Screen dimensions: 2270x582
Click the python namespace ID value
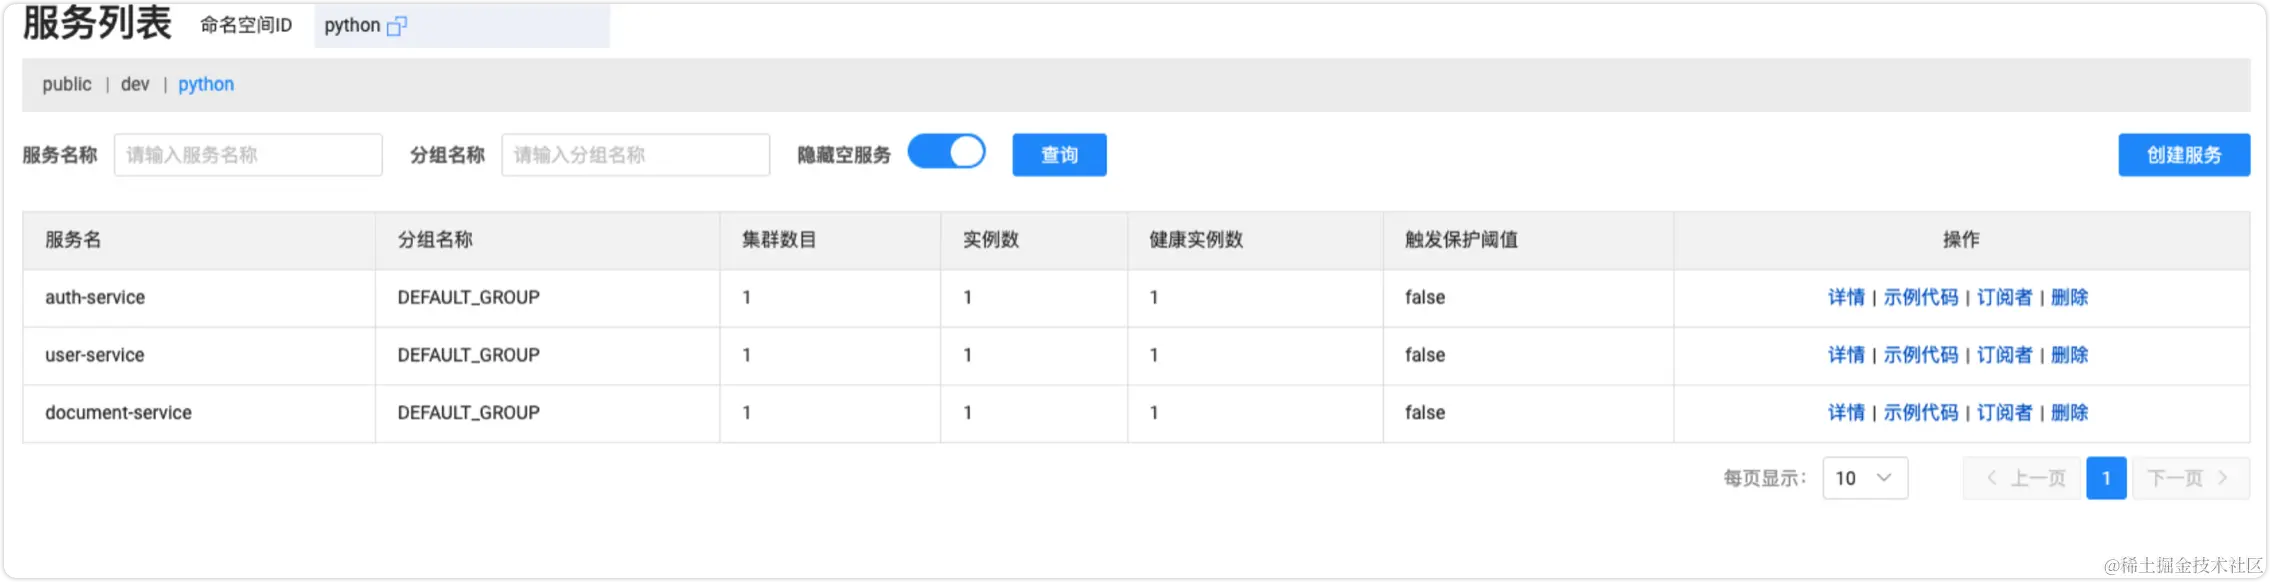coord(352,25)
